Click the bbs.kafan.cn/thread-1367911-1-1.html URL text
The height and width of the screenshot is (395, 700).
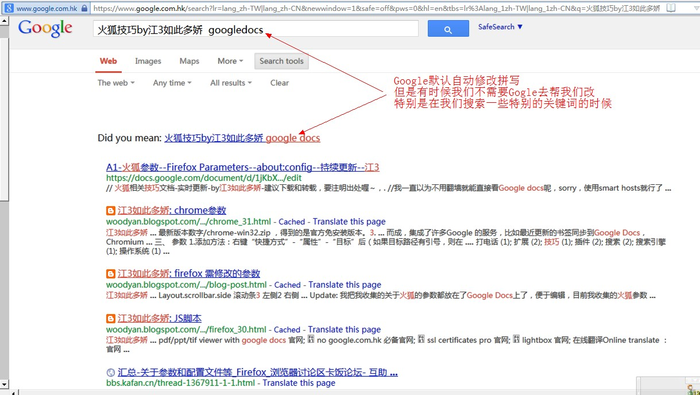pyautogui.click(x=181, y=383)
